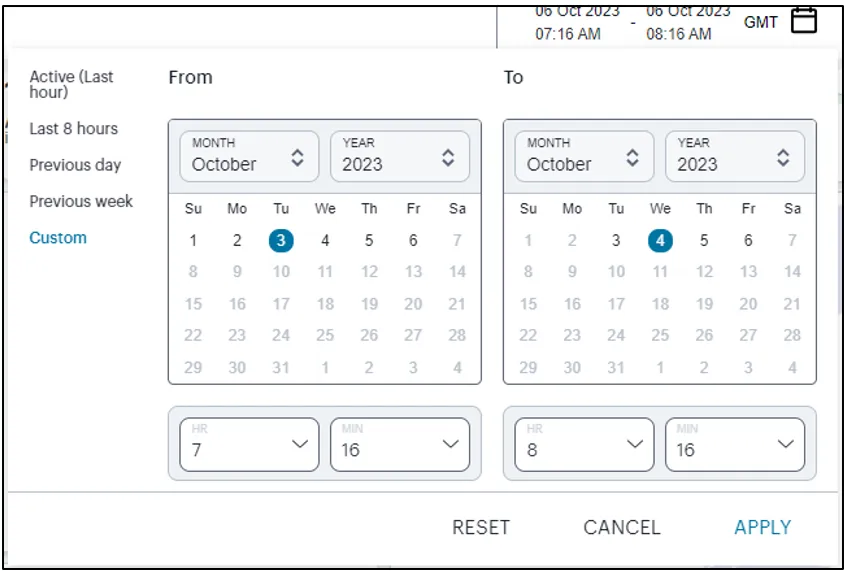Image resolution: width=844 pixels, height=571 pixels.
Task: Select day 1 in the From calendar
Action: (193, 241)
